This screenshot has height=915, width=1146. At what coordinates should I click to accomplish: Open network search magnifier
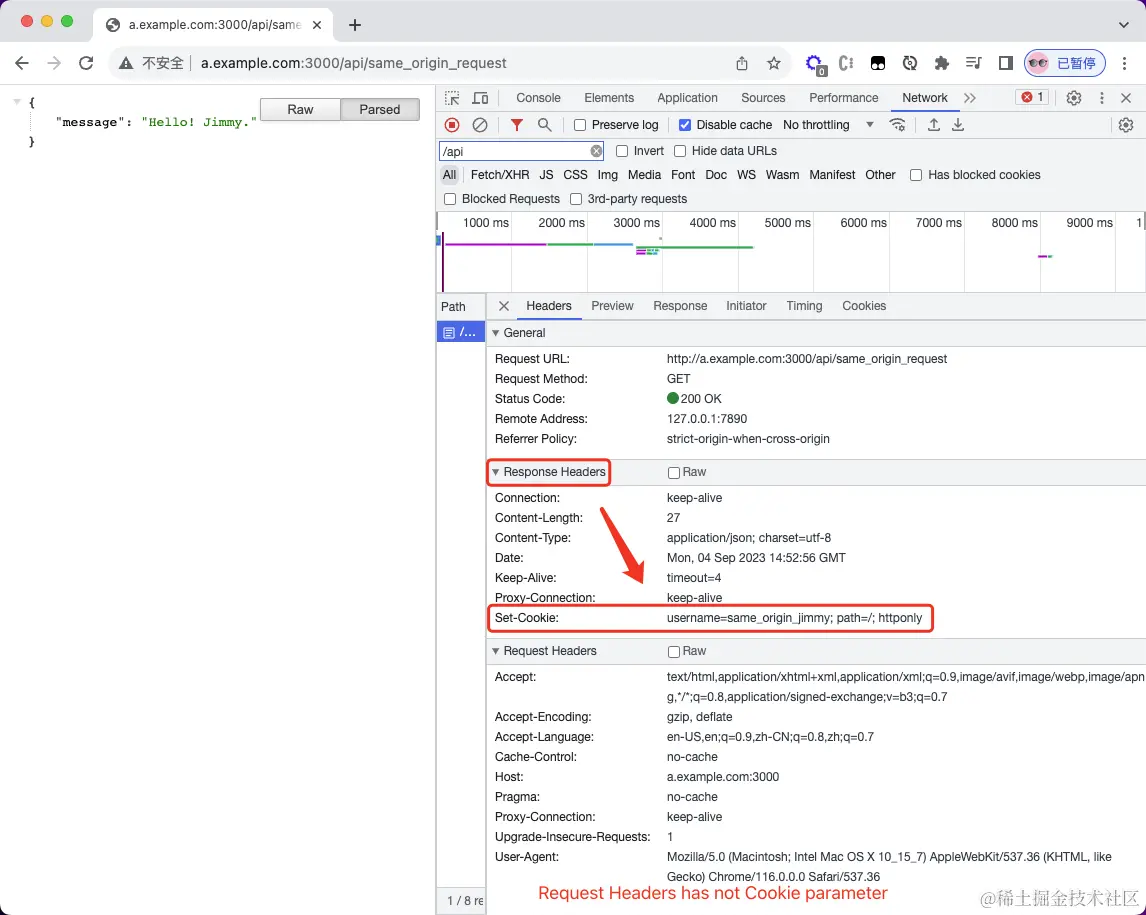click(x=544, y=125)
